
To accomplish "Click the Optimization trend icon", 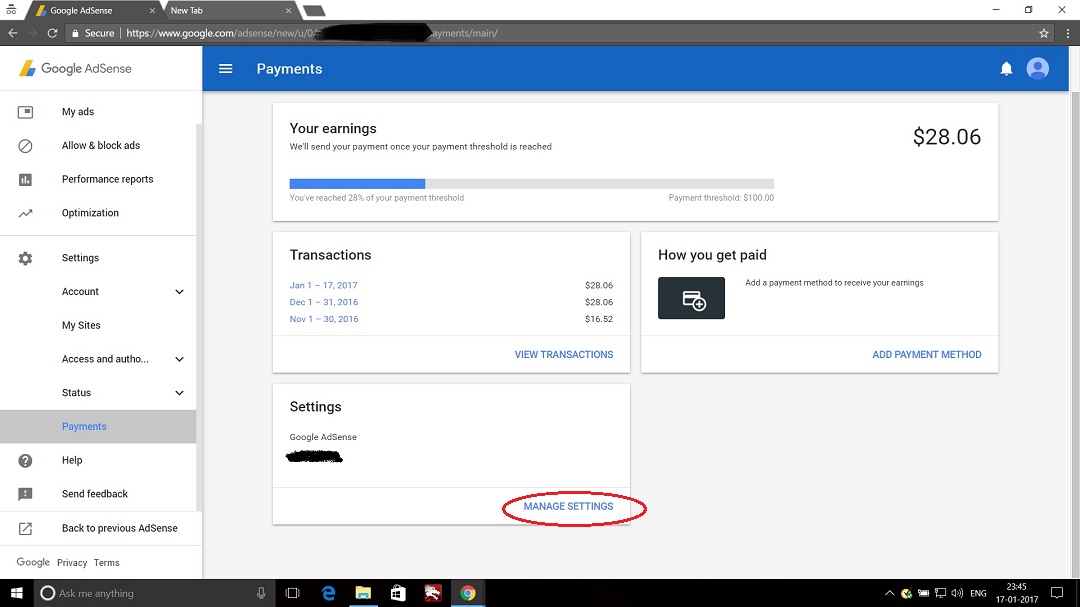I will (x=25, y=213).
